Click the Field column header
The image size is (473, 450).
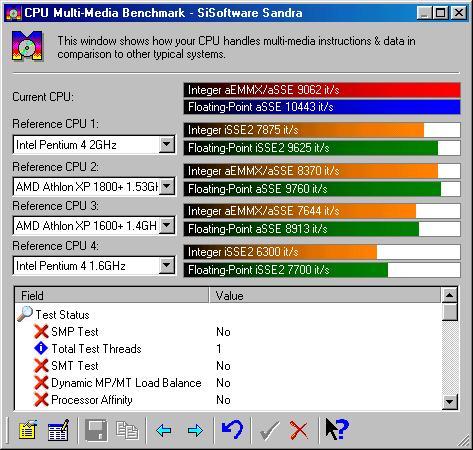coord(112,296)
